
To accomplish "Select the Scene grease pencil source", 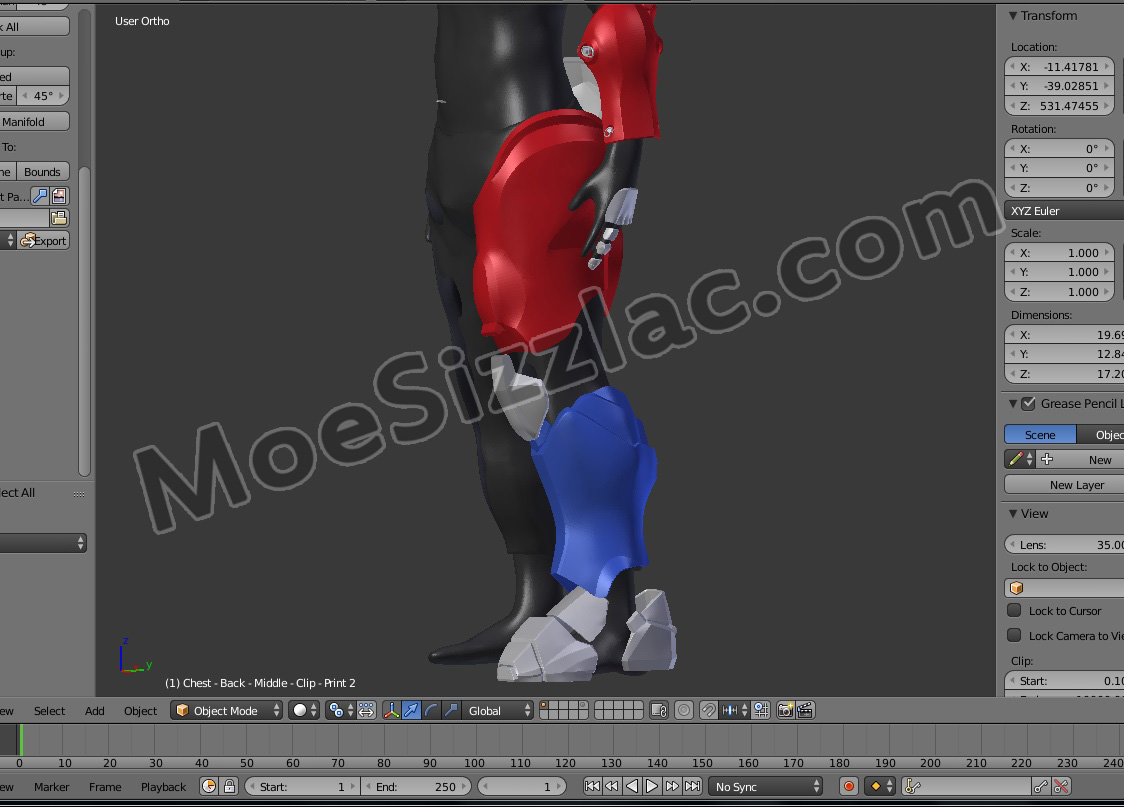I will 1039,434.
